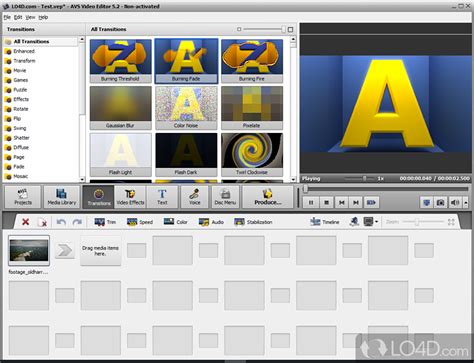Select the Enhanced transitions folder
The image size is (474, 363).
41,51
